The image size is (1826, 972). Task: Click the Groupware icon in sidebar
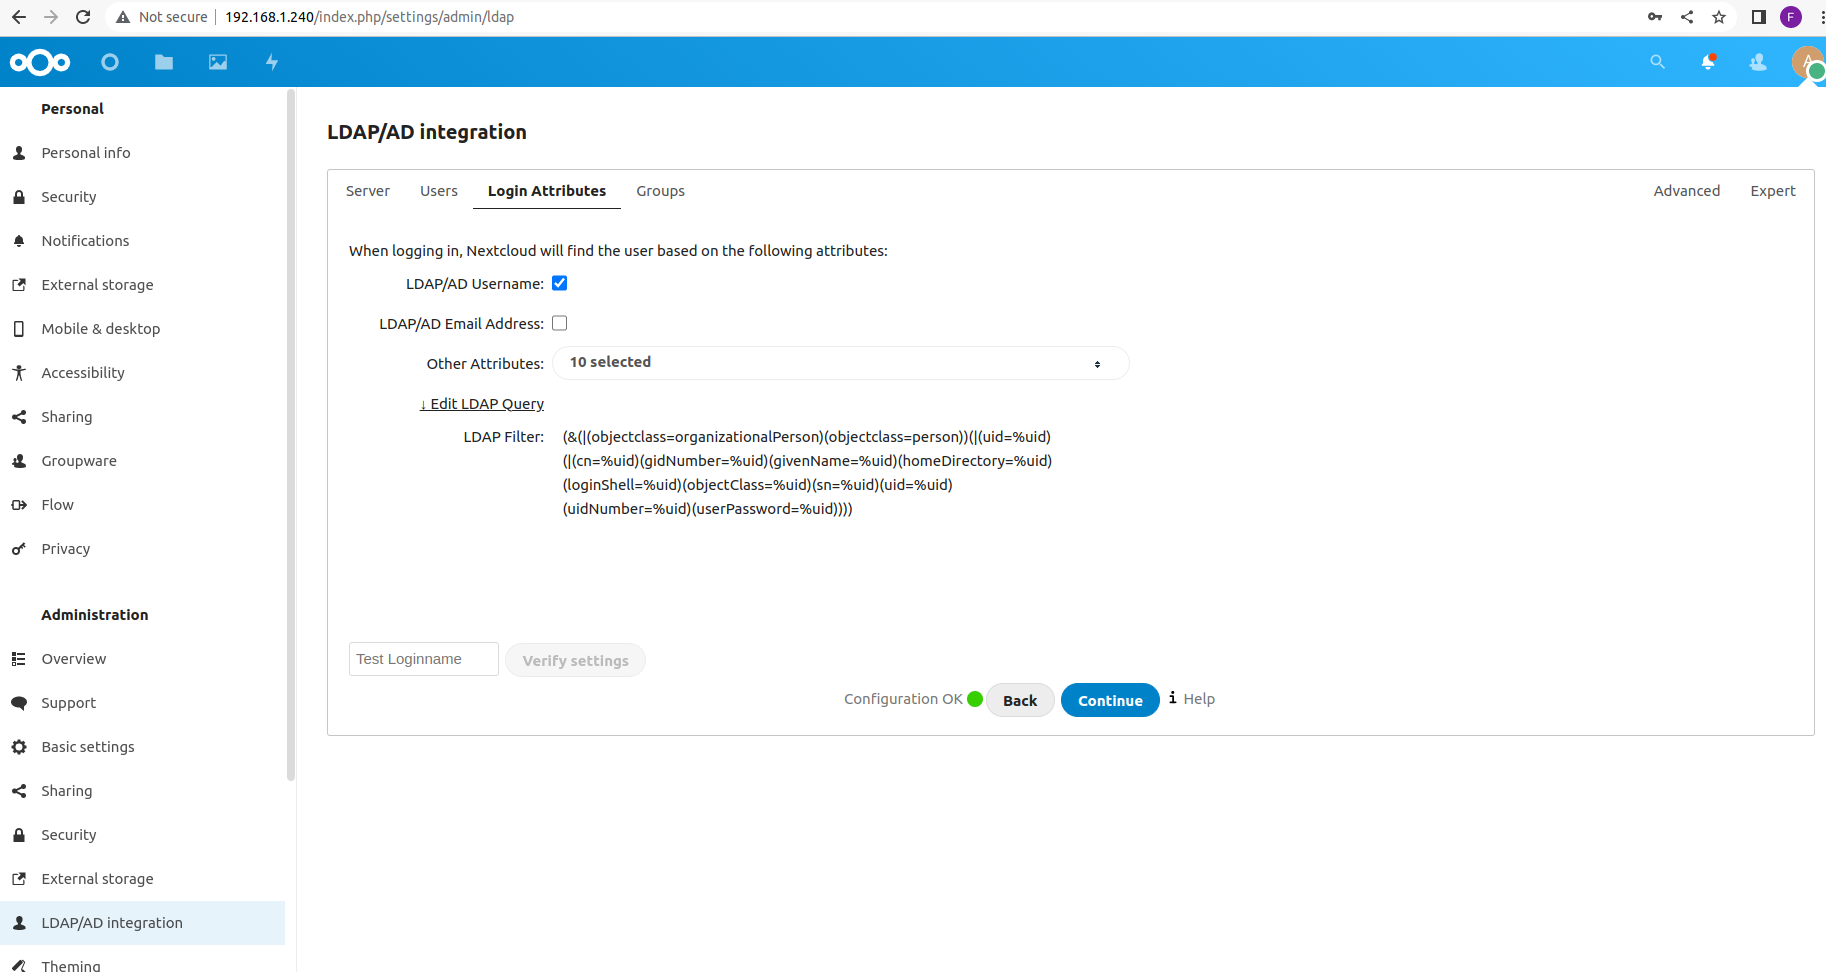click(x=19, y=461)
